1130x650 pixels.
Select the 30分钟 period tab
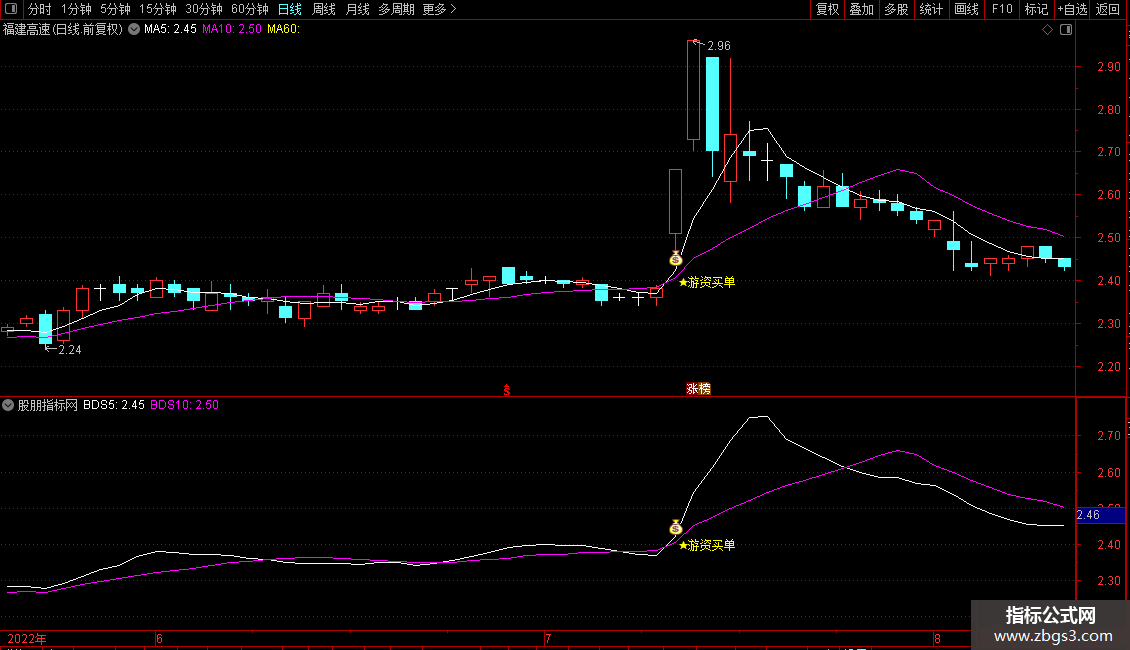tap(204, 9)
